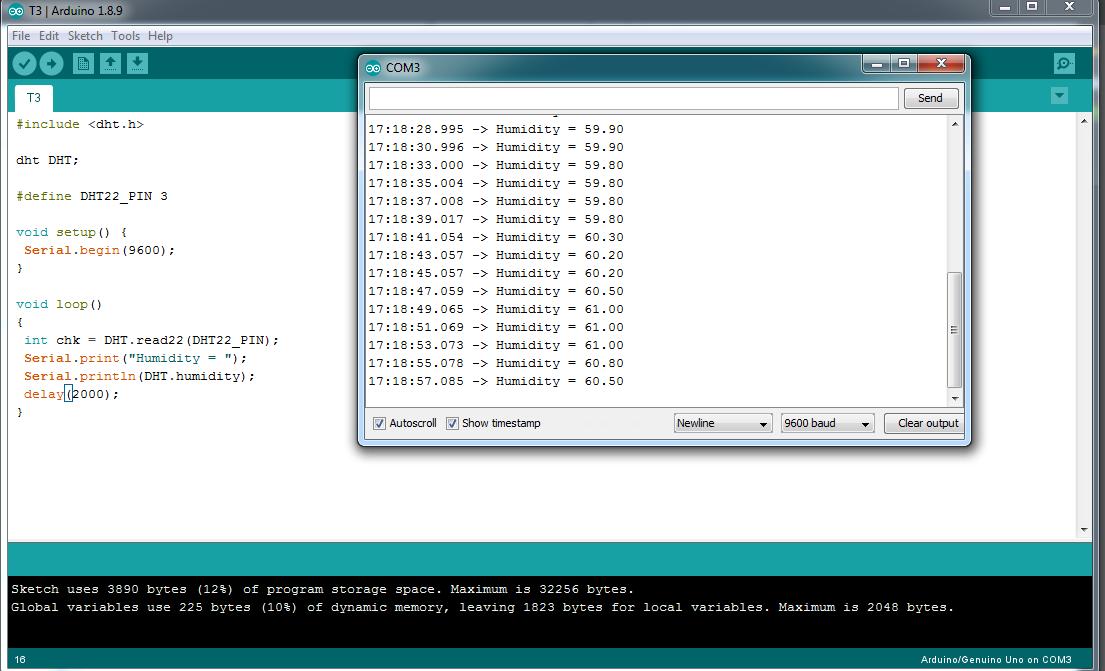Image resolution: width=1105 pixels, height=671 pixels.
Task: Open a sketch with the Open icon
Action: tap(110, 64)
